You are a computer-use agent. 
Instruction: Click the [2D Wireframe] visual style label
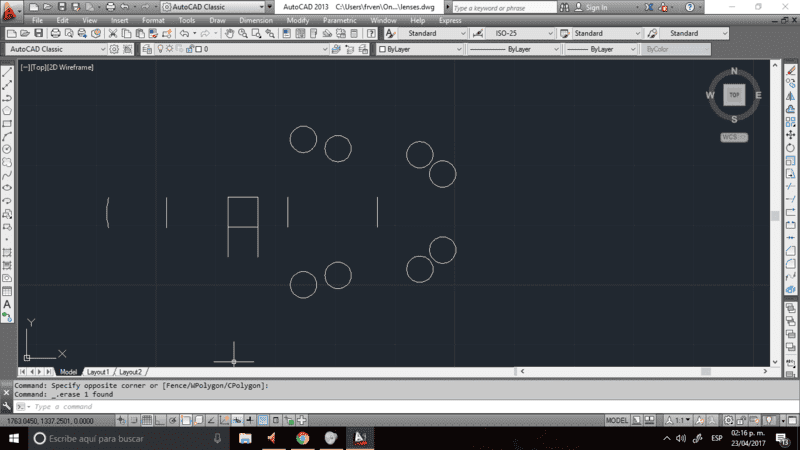[x=70, y=67]
